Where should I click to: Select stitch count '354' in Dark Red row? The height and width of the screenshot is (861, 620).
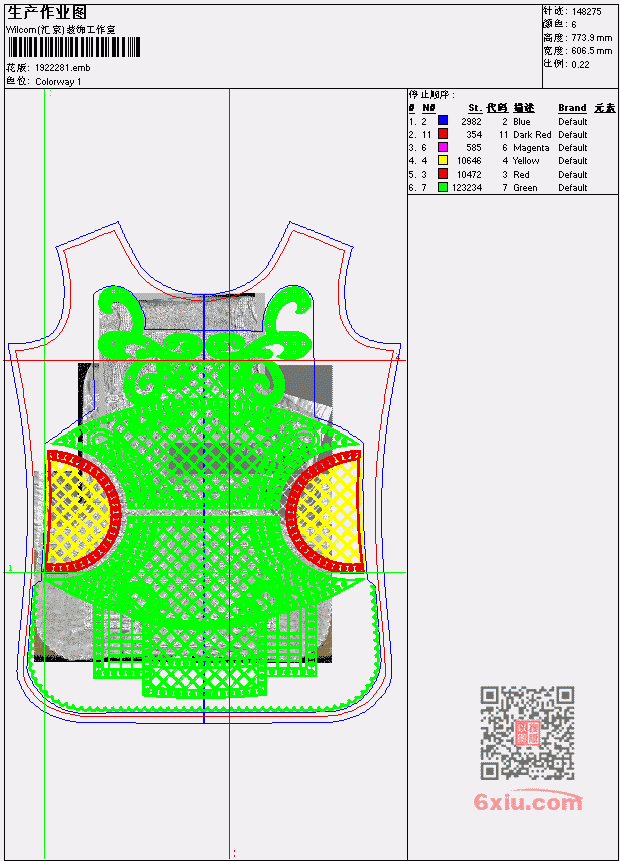tap(474, 135)
